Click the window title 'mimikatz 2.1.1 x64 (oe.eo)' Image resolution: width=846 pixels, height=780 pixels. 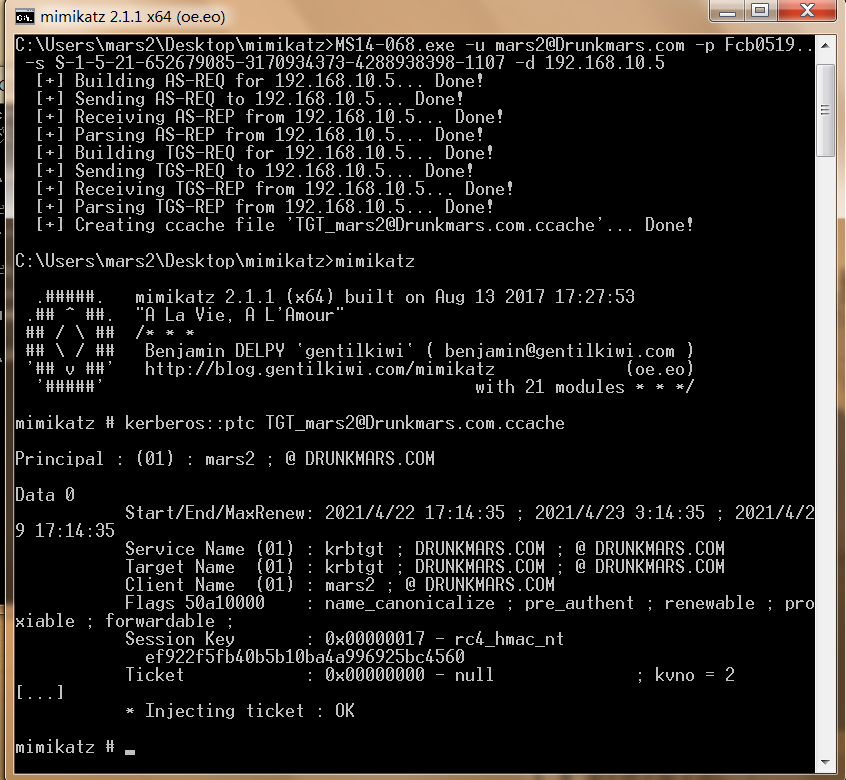(133, 17)
